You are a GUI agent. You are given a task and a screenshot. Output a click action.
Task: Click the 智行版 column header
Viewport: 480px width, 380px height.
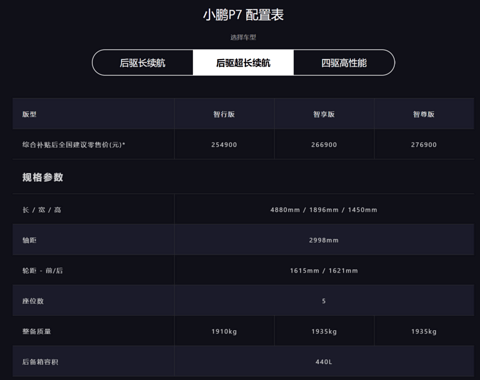tap(224, 114)
